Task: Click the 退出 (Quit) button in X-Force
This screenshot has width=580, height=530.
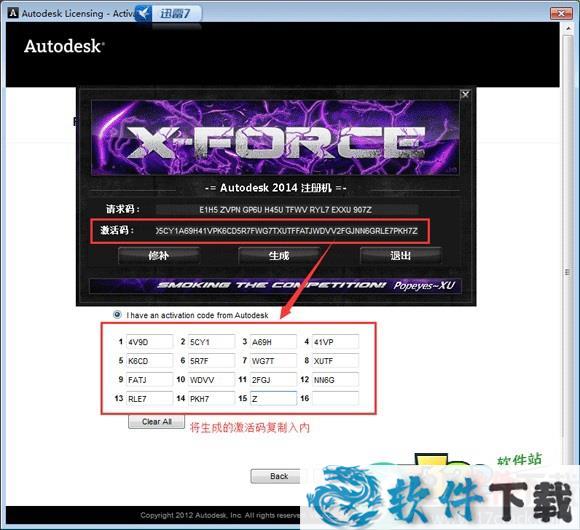Action: 401,256
